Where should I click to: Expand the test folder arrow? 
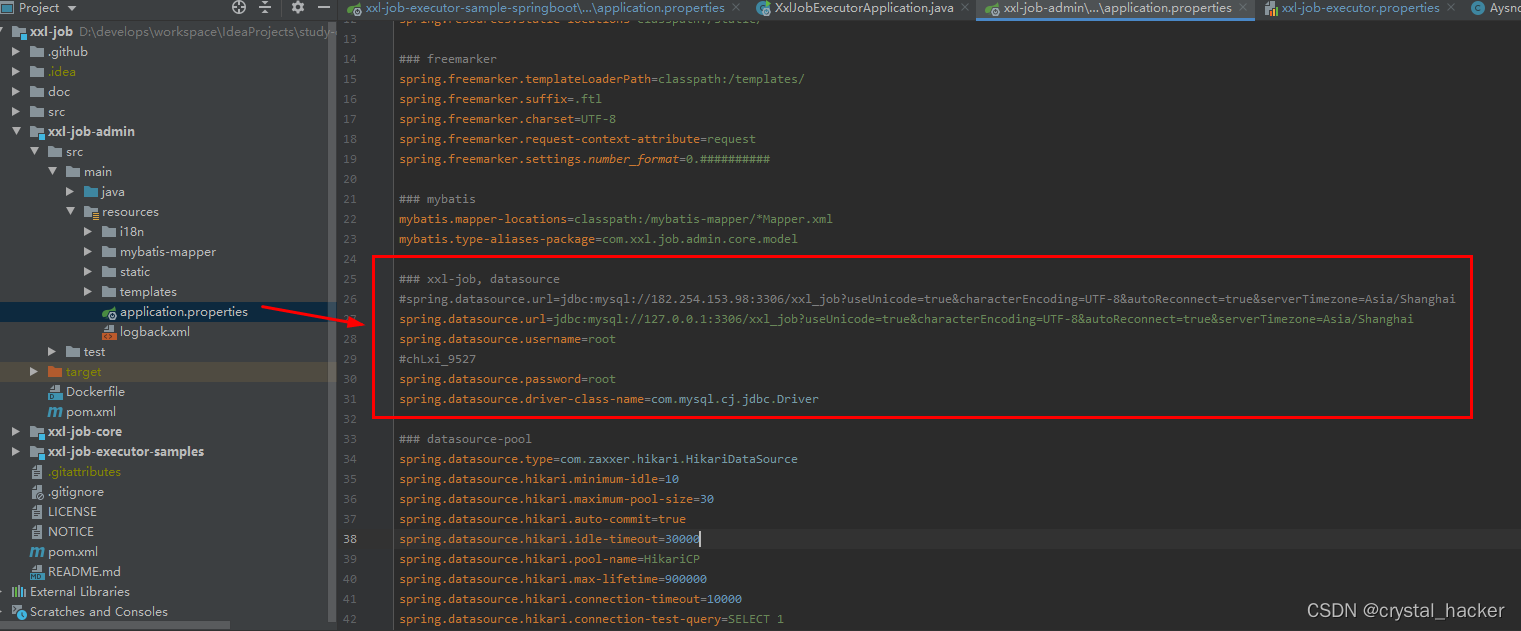(52, 351)
